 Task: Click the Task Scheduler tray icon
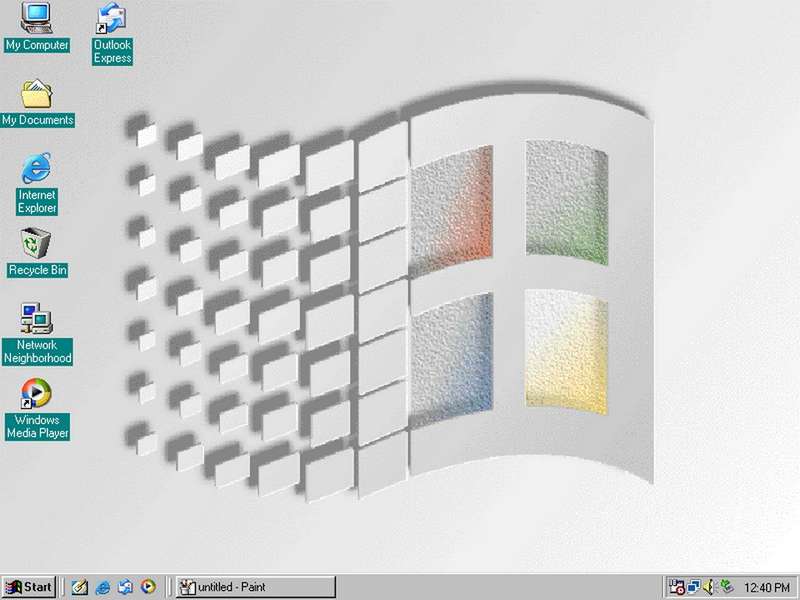tap(677, 587)
